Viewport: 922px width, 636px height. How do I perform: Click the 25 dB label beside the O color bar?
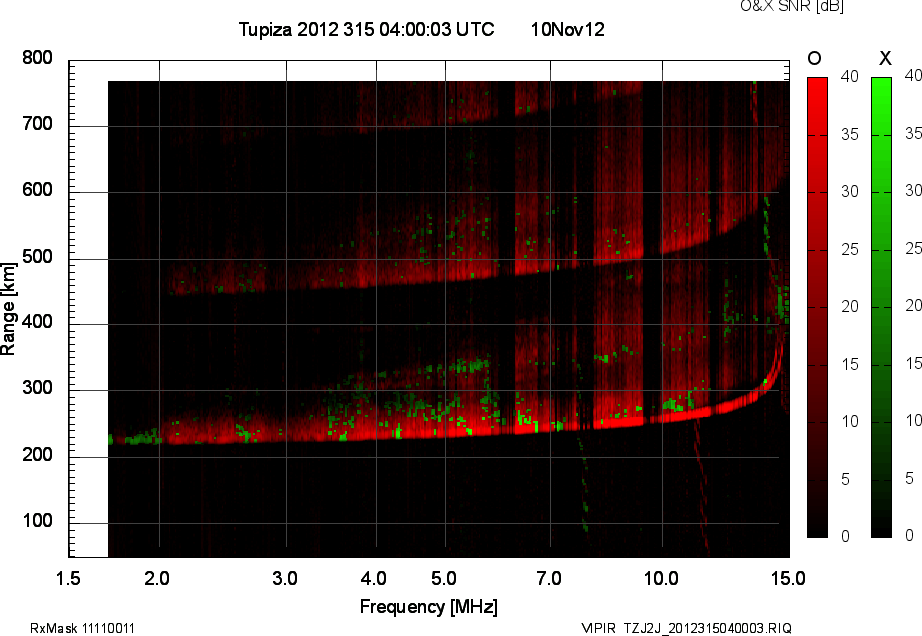pyautogui.click(x=850, y=250)
